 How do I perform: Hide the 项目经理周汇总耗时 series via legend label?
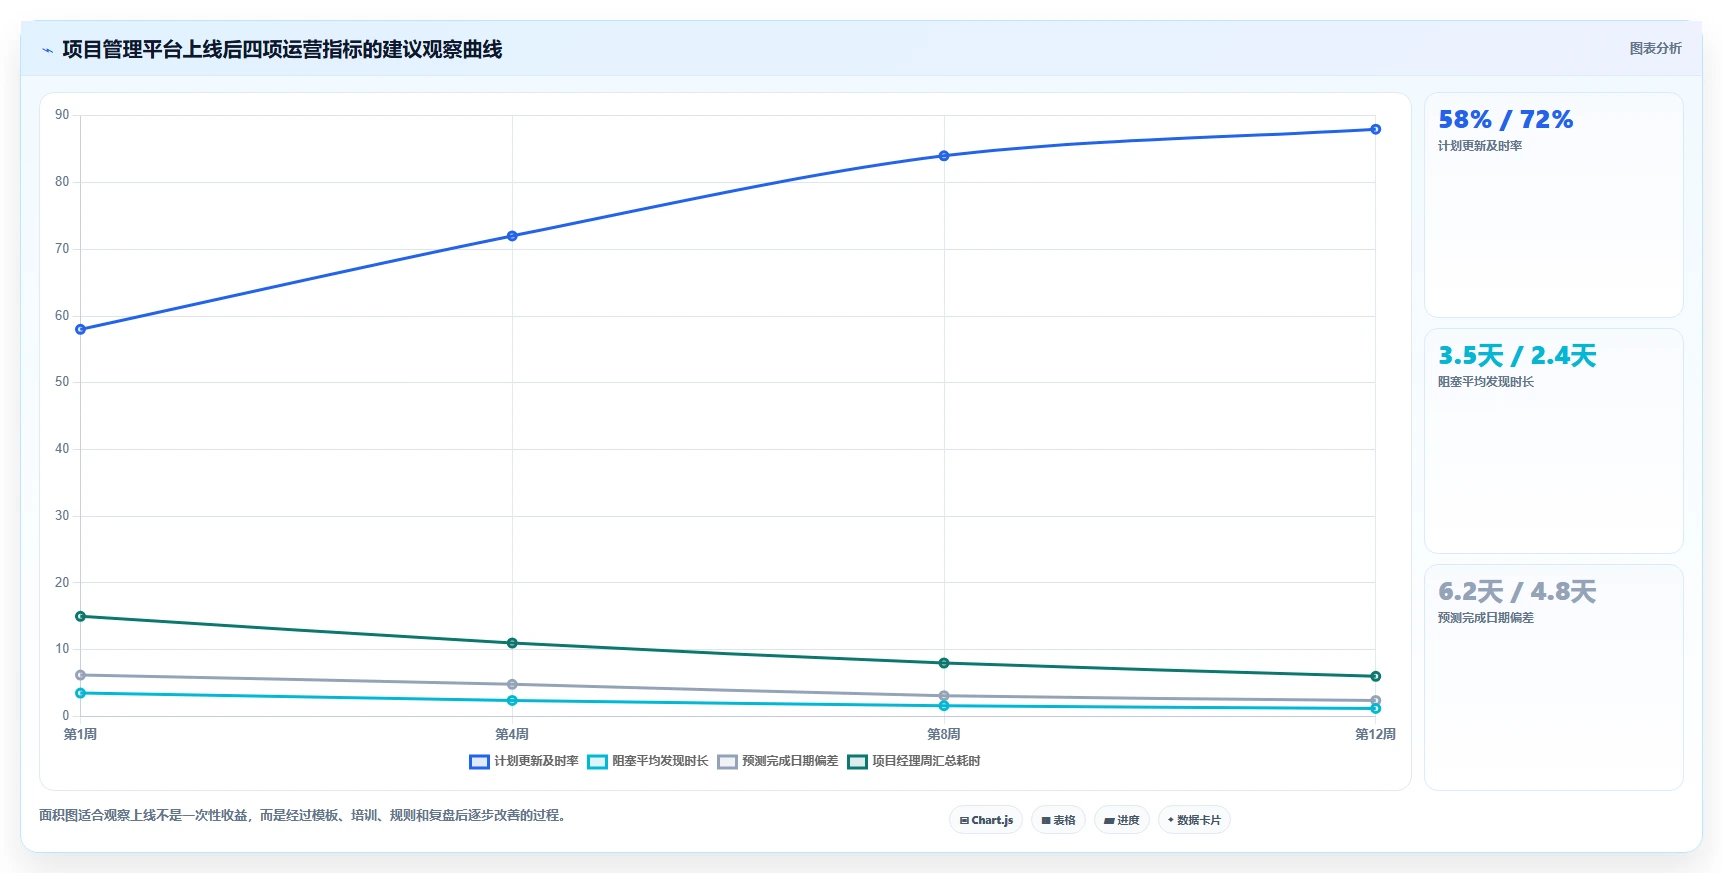926,761
